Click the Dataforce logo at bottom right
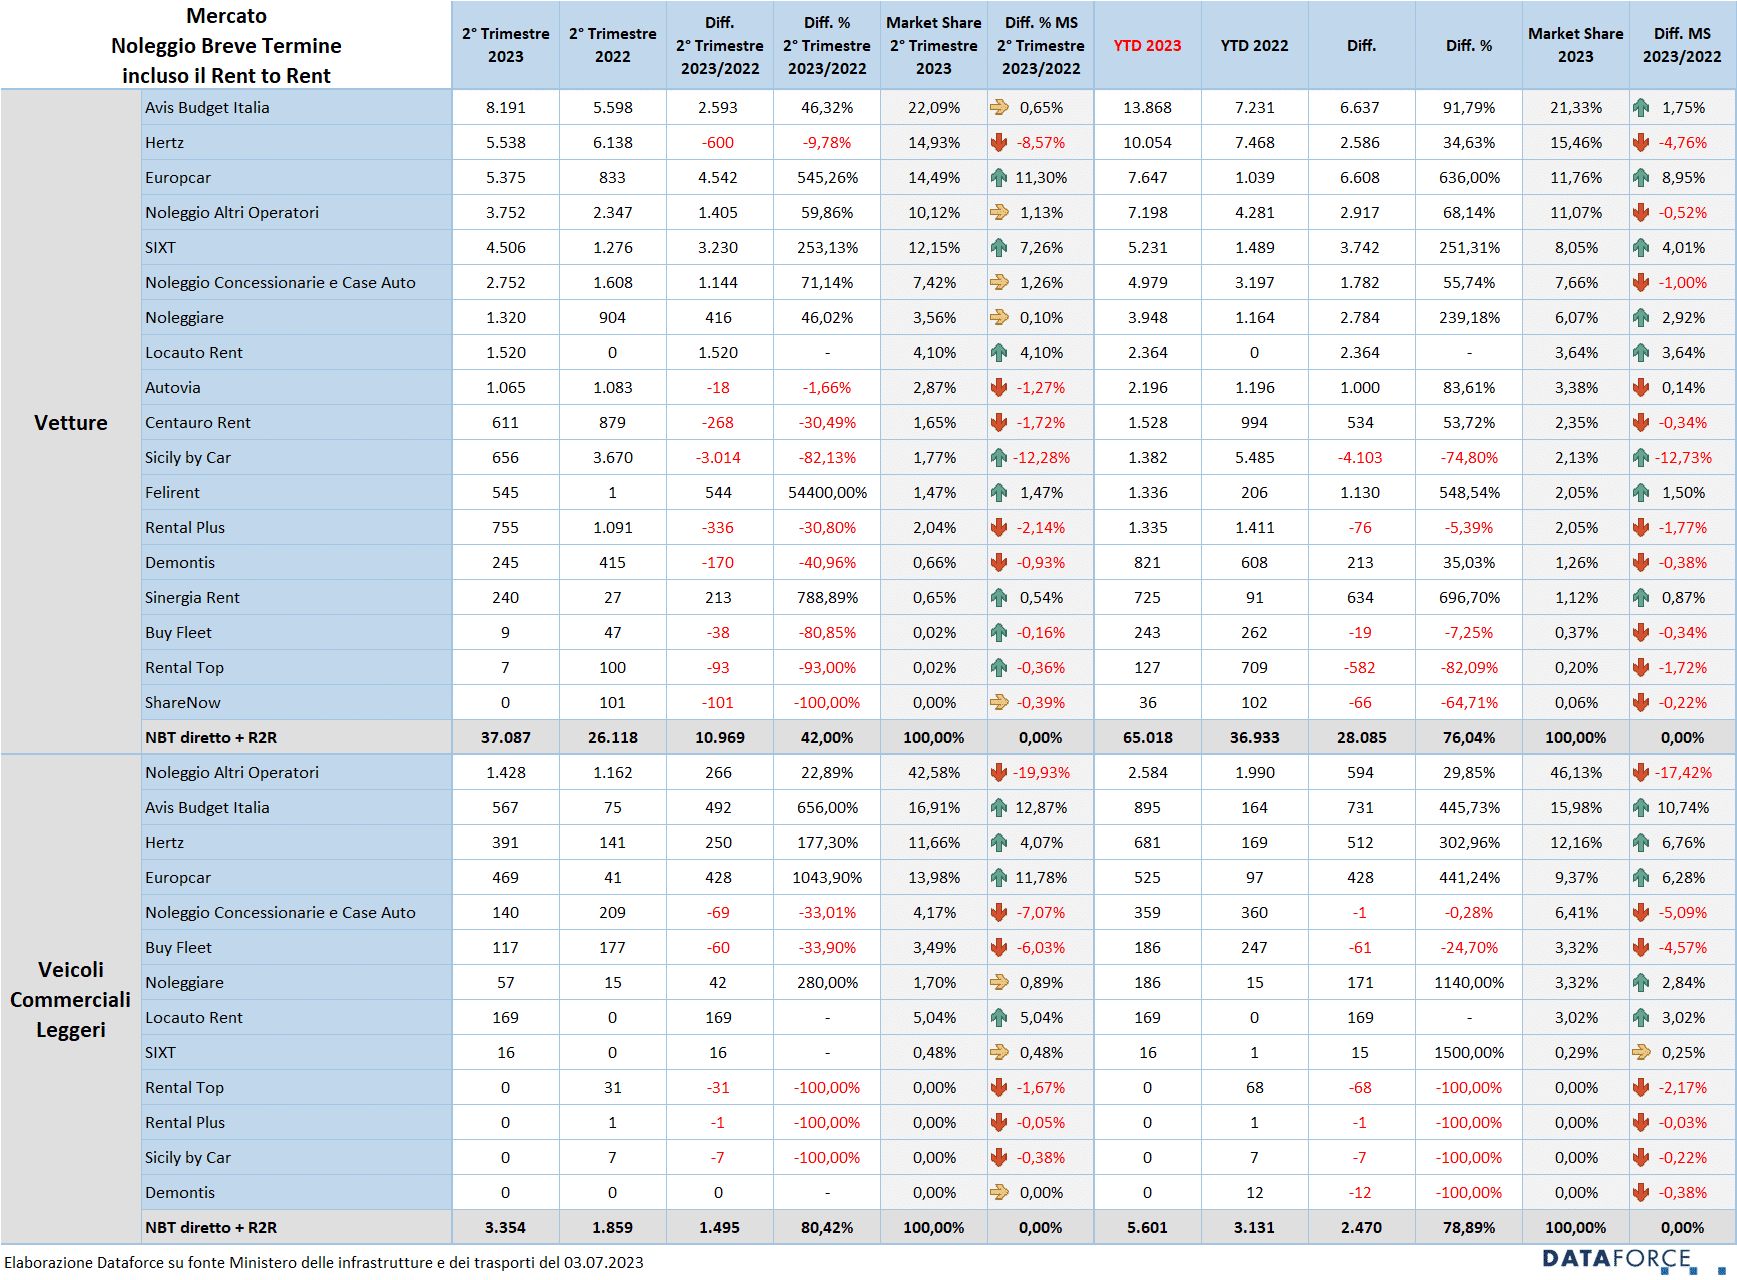 pos(1633,1260)
